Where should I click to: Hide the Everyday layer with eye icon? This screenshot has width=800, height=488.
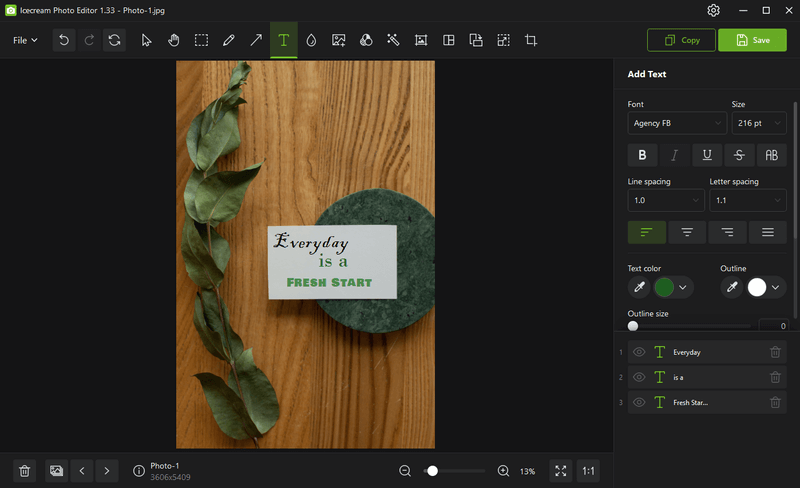(639, 352)
